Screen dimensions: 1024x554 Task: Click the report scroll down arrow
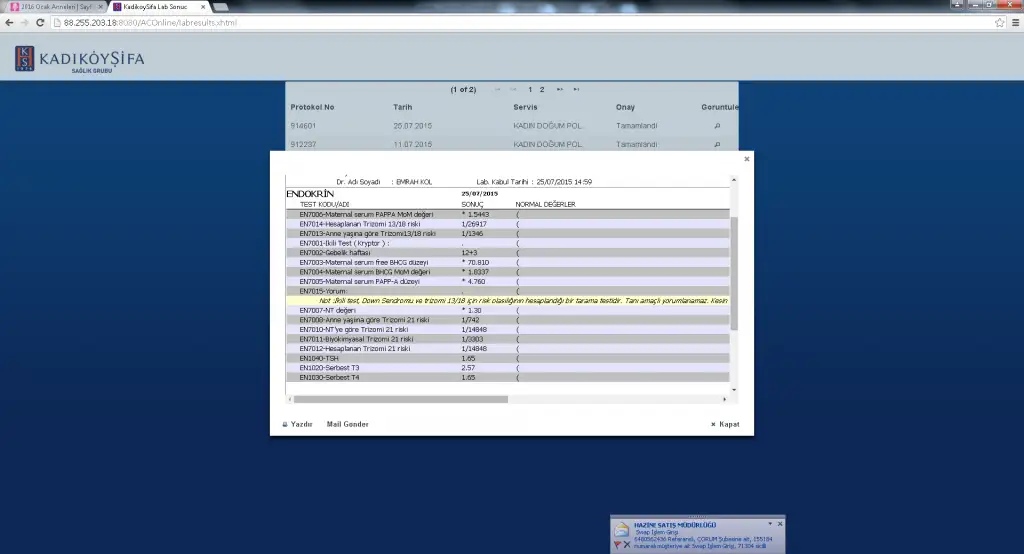[734, 390]
